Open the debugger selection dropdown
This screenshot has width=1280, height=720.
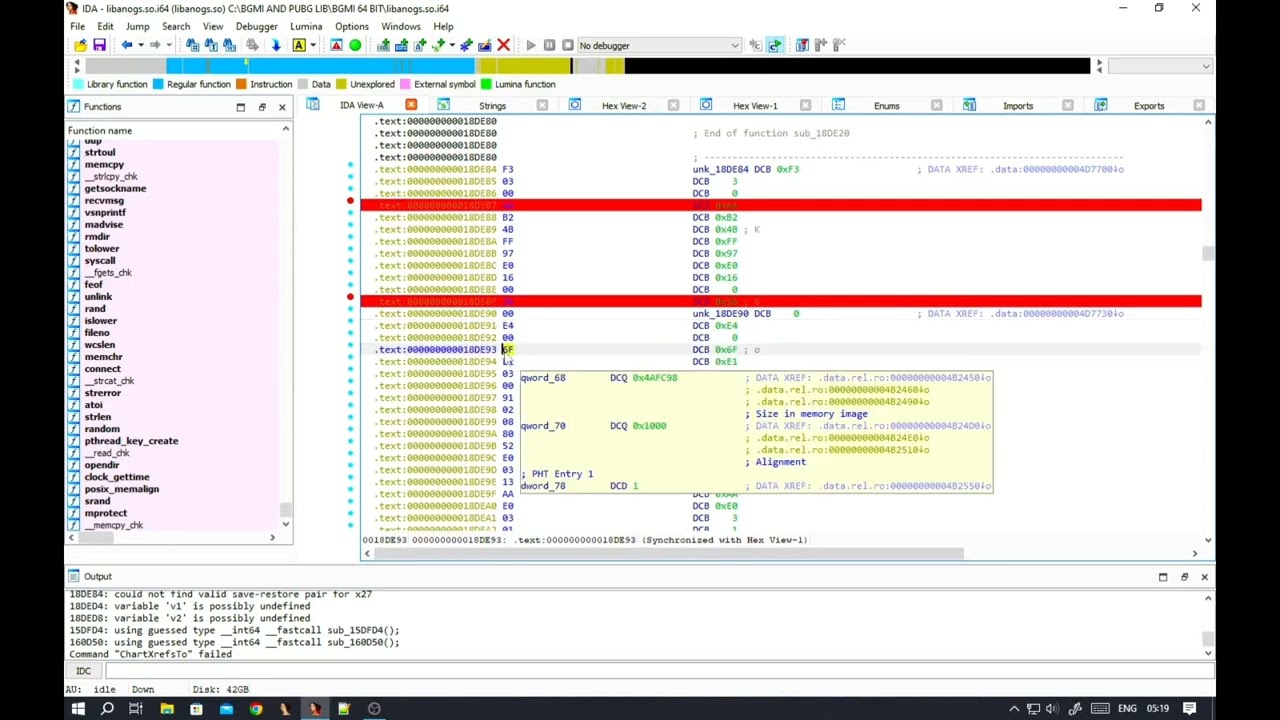(659, 45)
